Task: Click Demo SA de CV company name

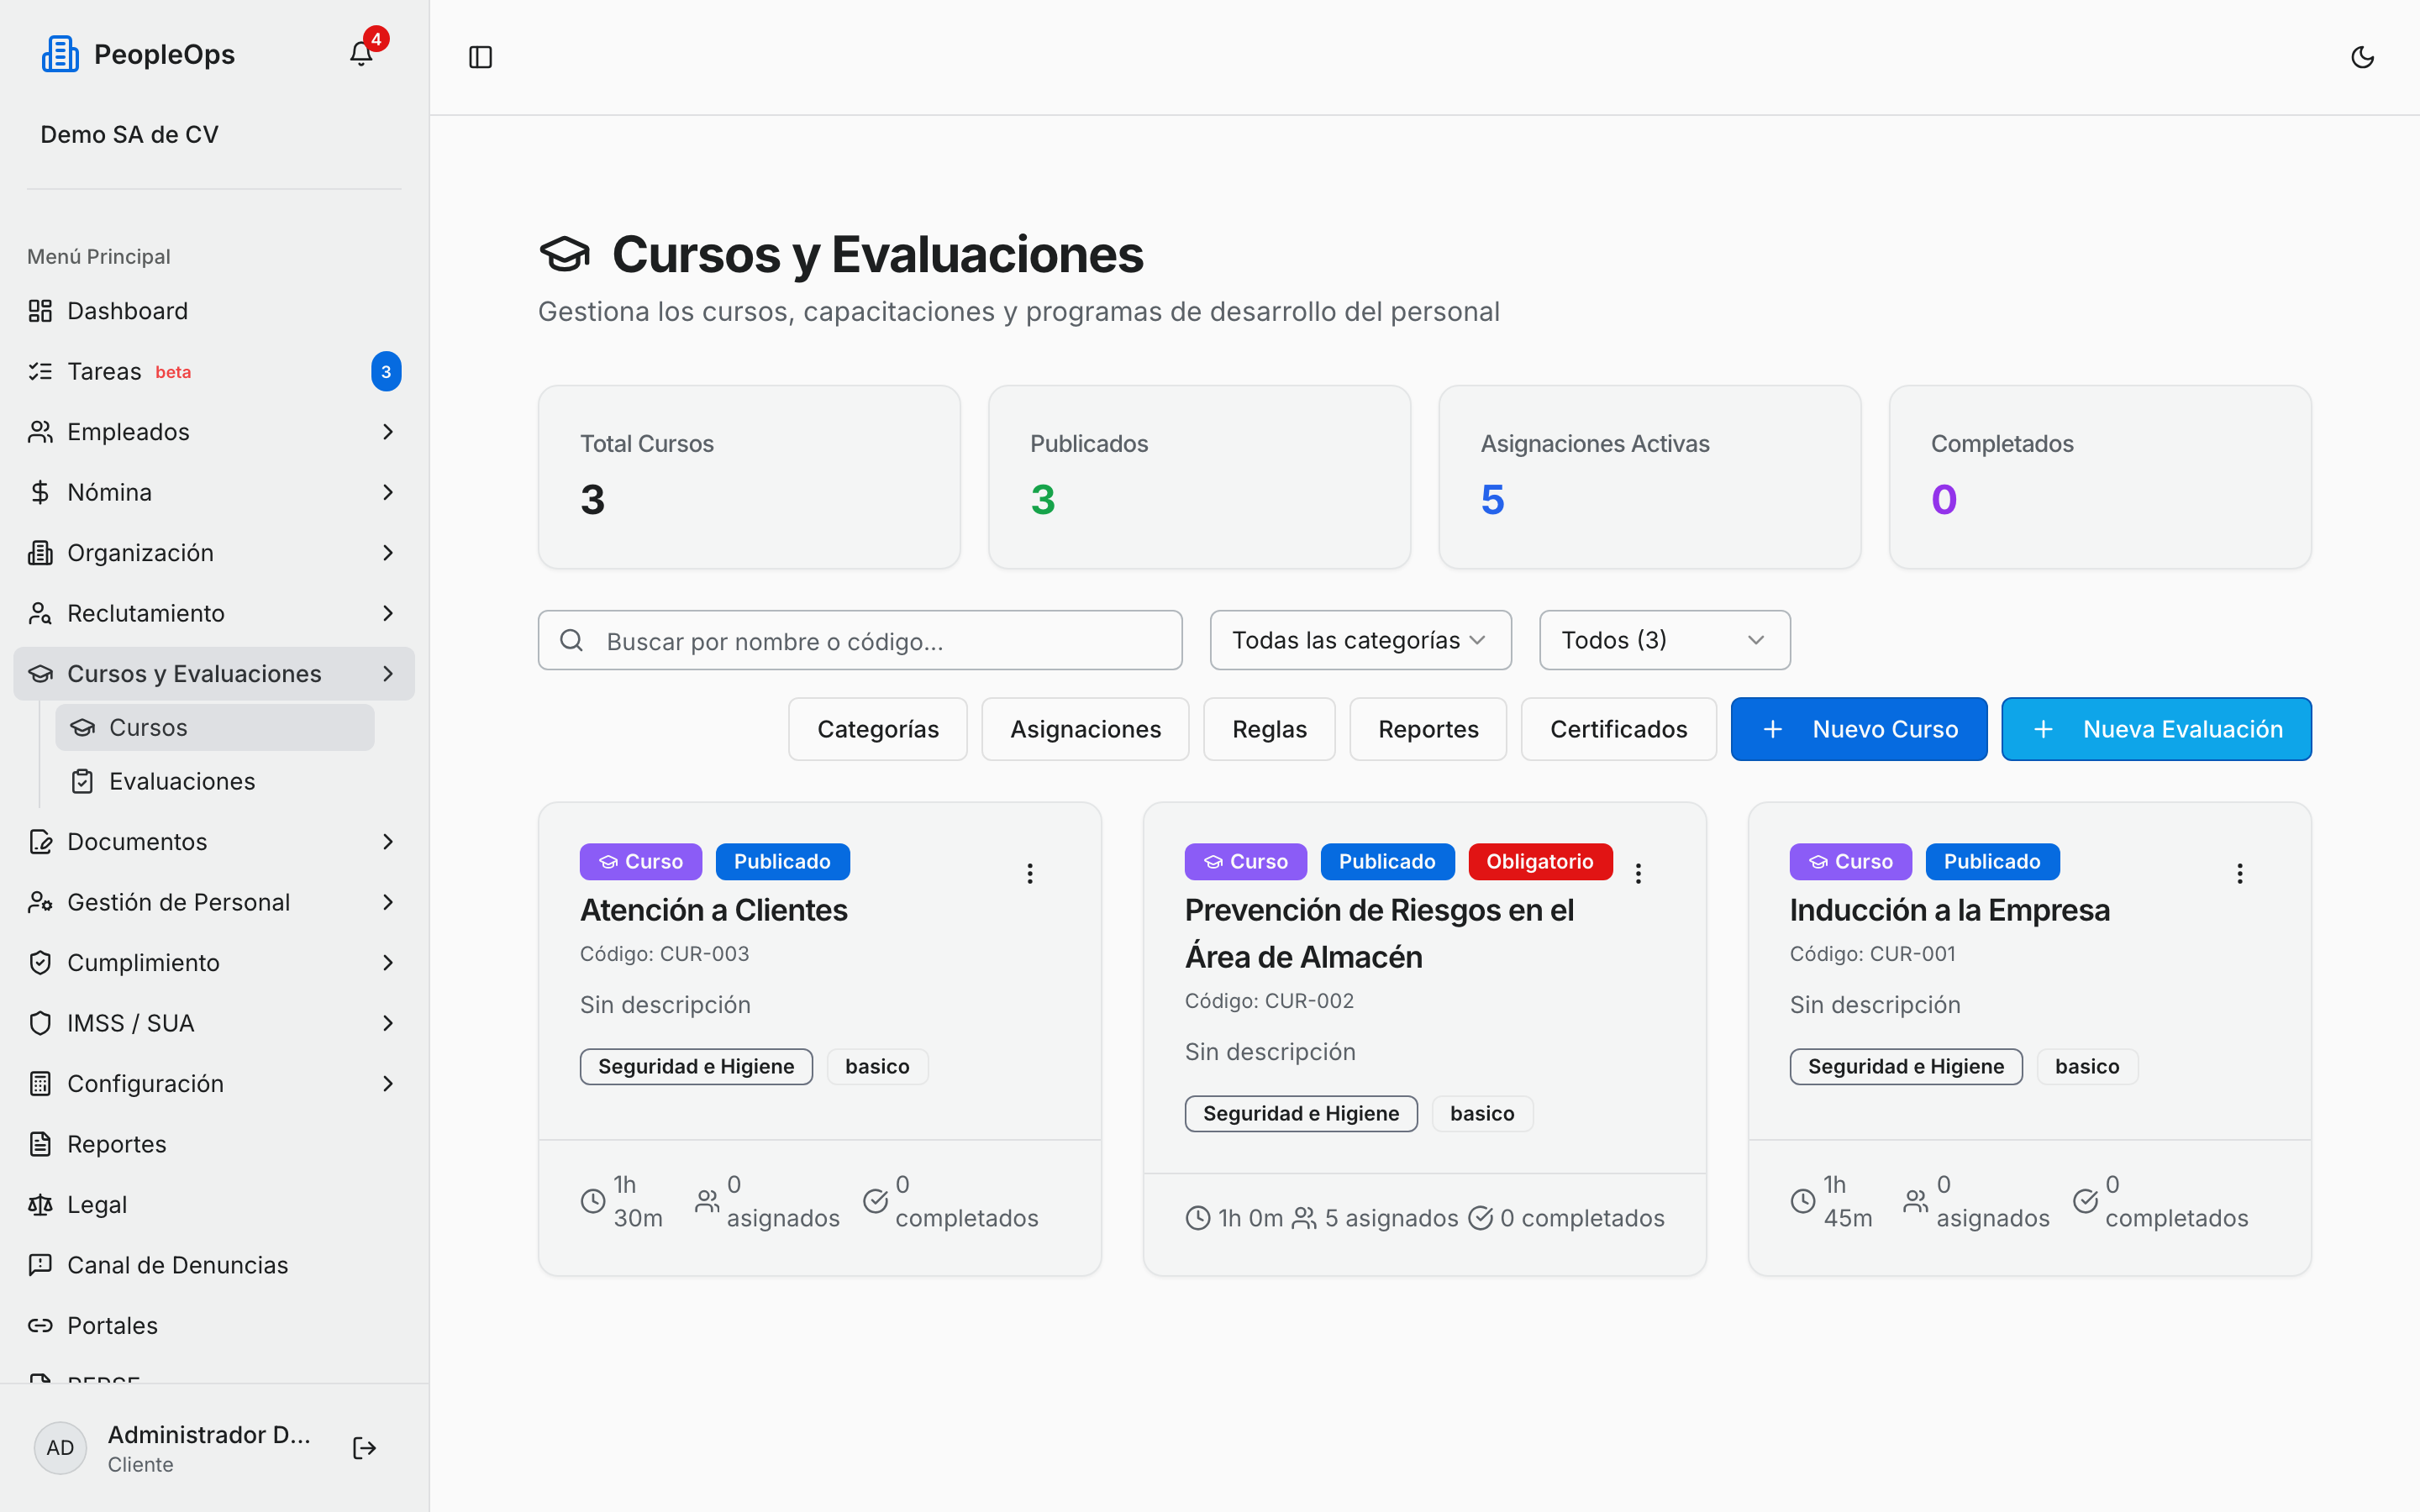Action: click(x=129, y=134)
